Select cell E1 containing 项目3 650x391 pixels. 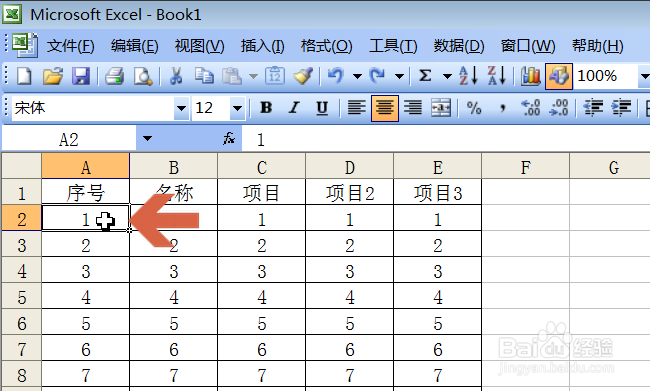tap(437, 192)
